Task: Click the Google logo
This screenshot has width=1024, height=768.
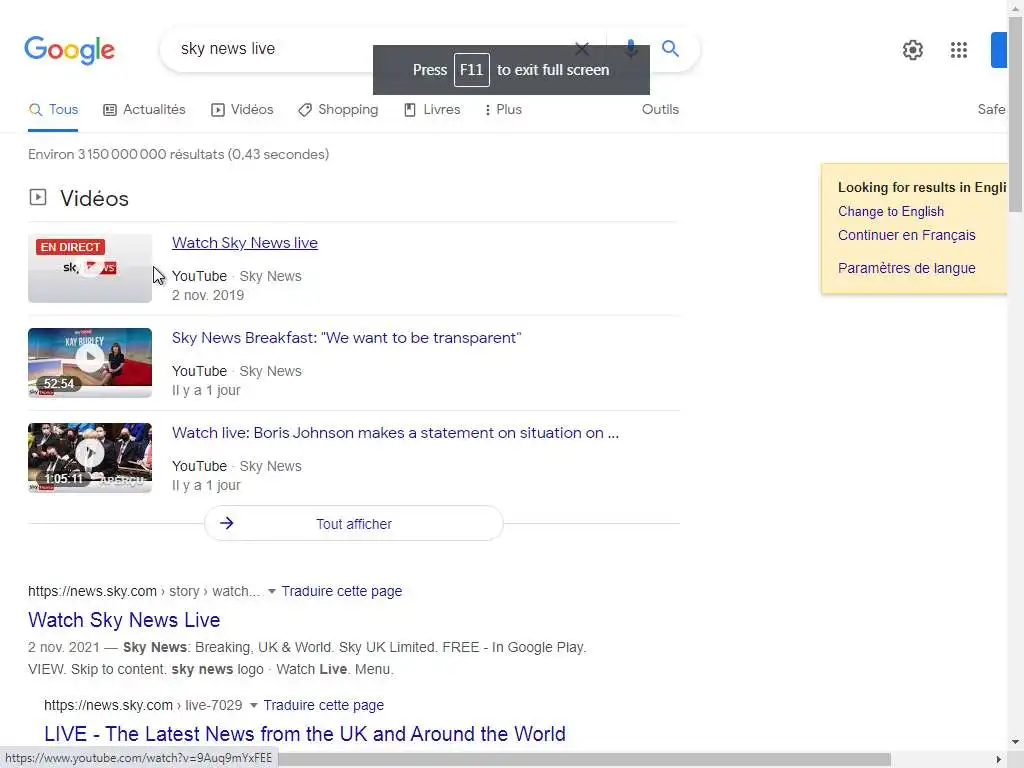Action: (69, 50)
